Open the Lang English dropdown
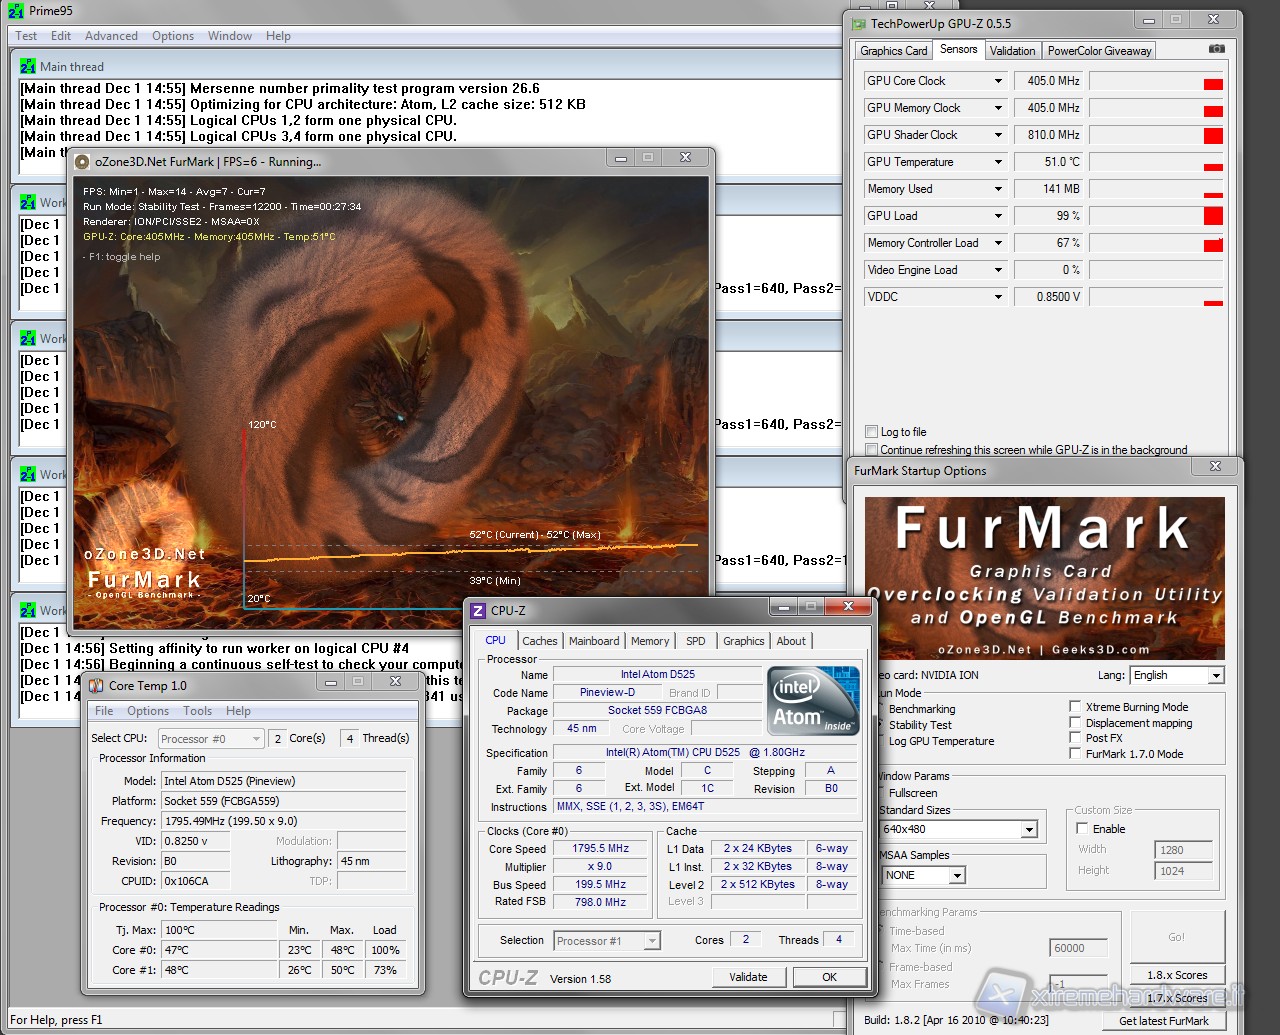The image size is (1280, 1035). pyautogui.click(x=1216, y=676)
